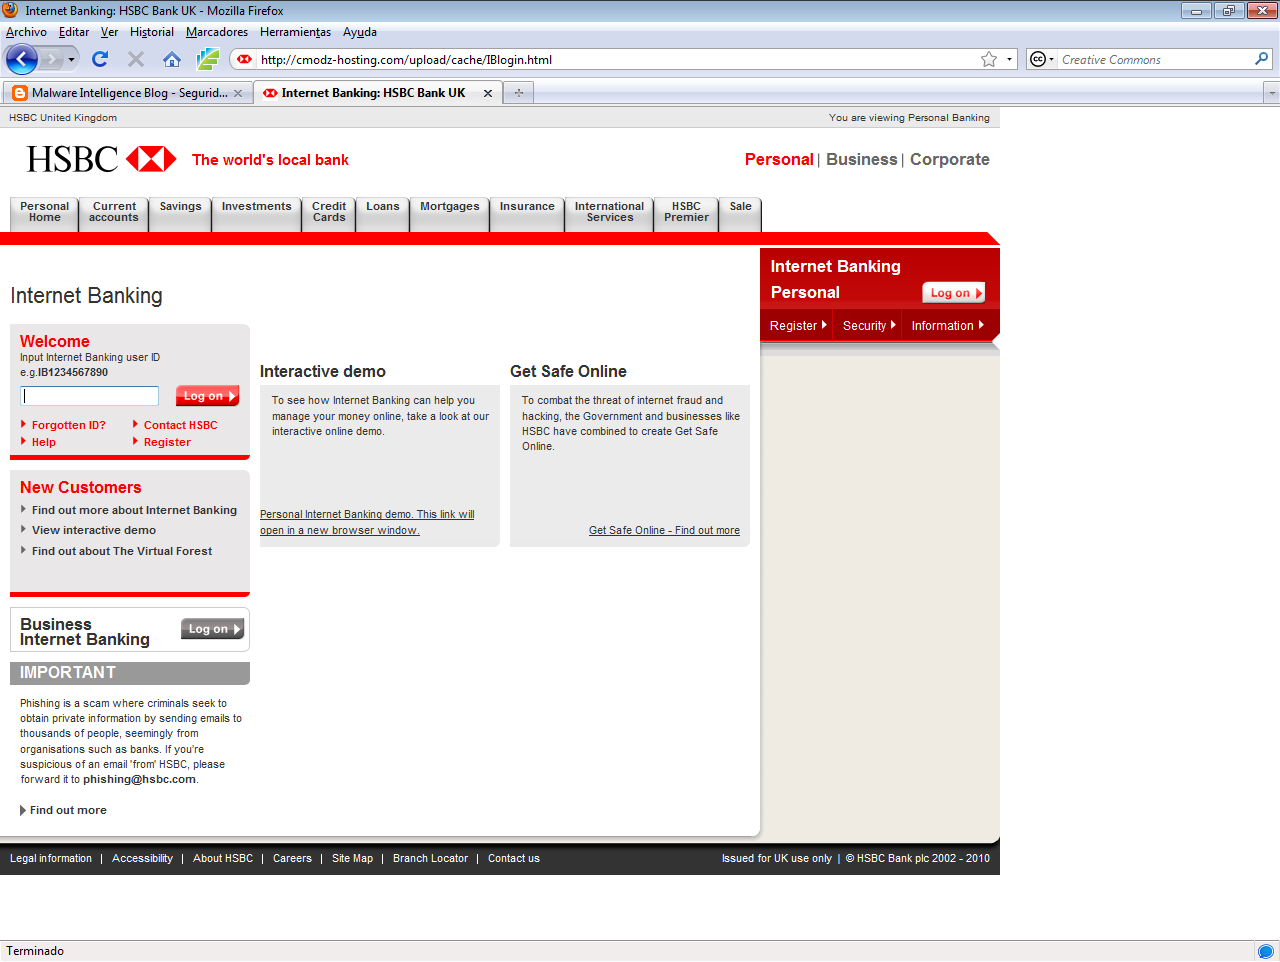1280x962 pixels.
Task: Open the Accessibility footer link
Action: [142, 858]
